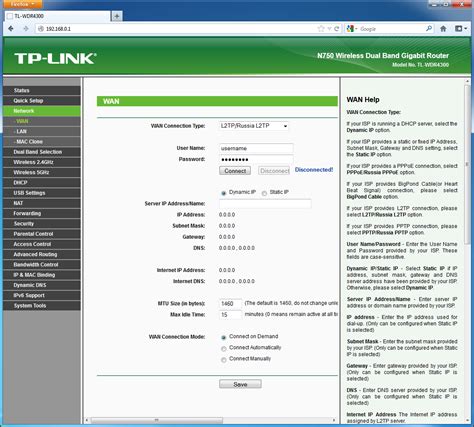Open the home page icon in toolbar
Image resolution: width=474 pixels, height=427 pixels.
click(443, 29)
